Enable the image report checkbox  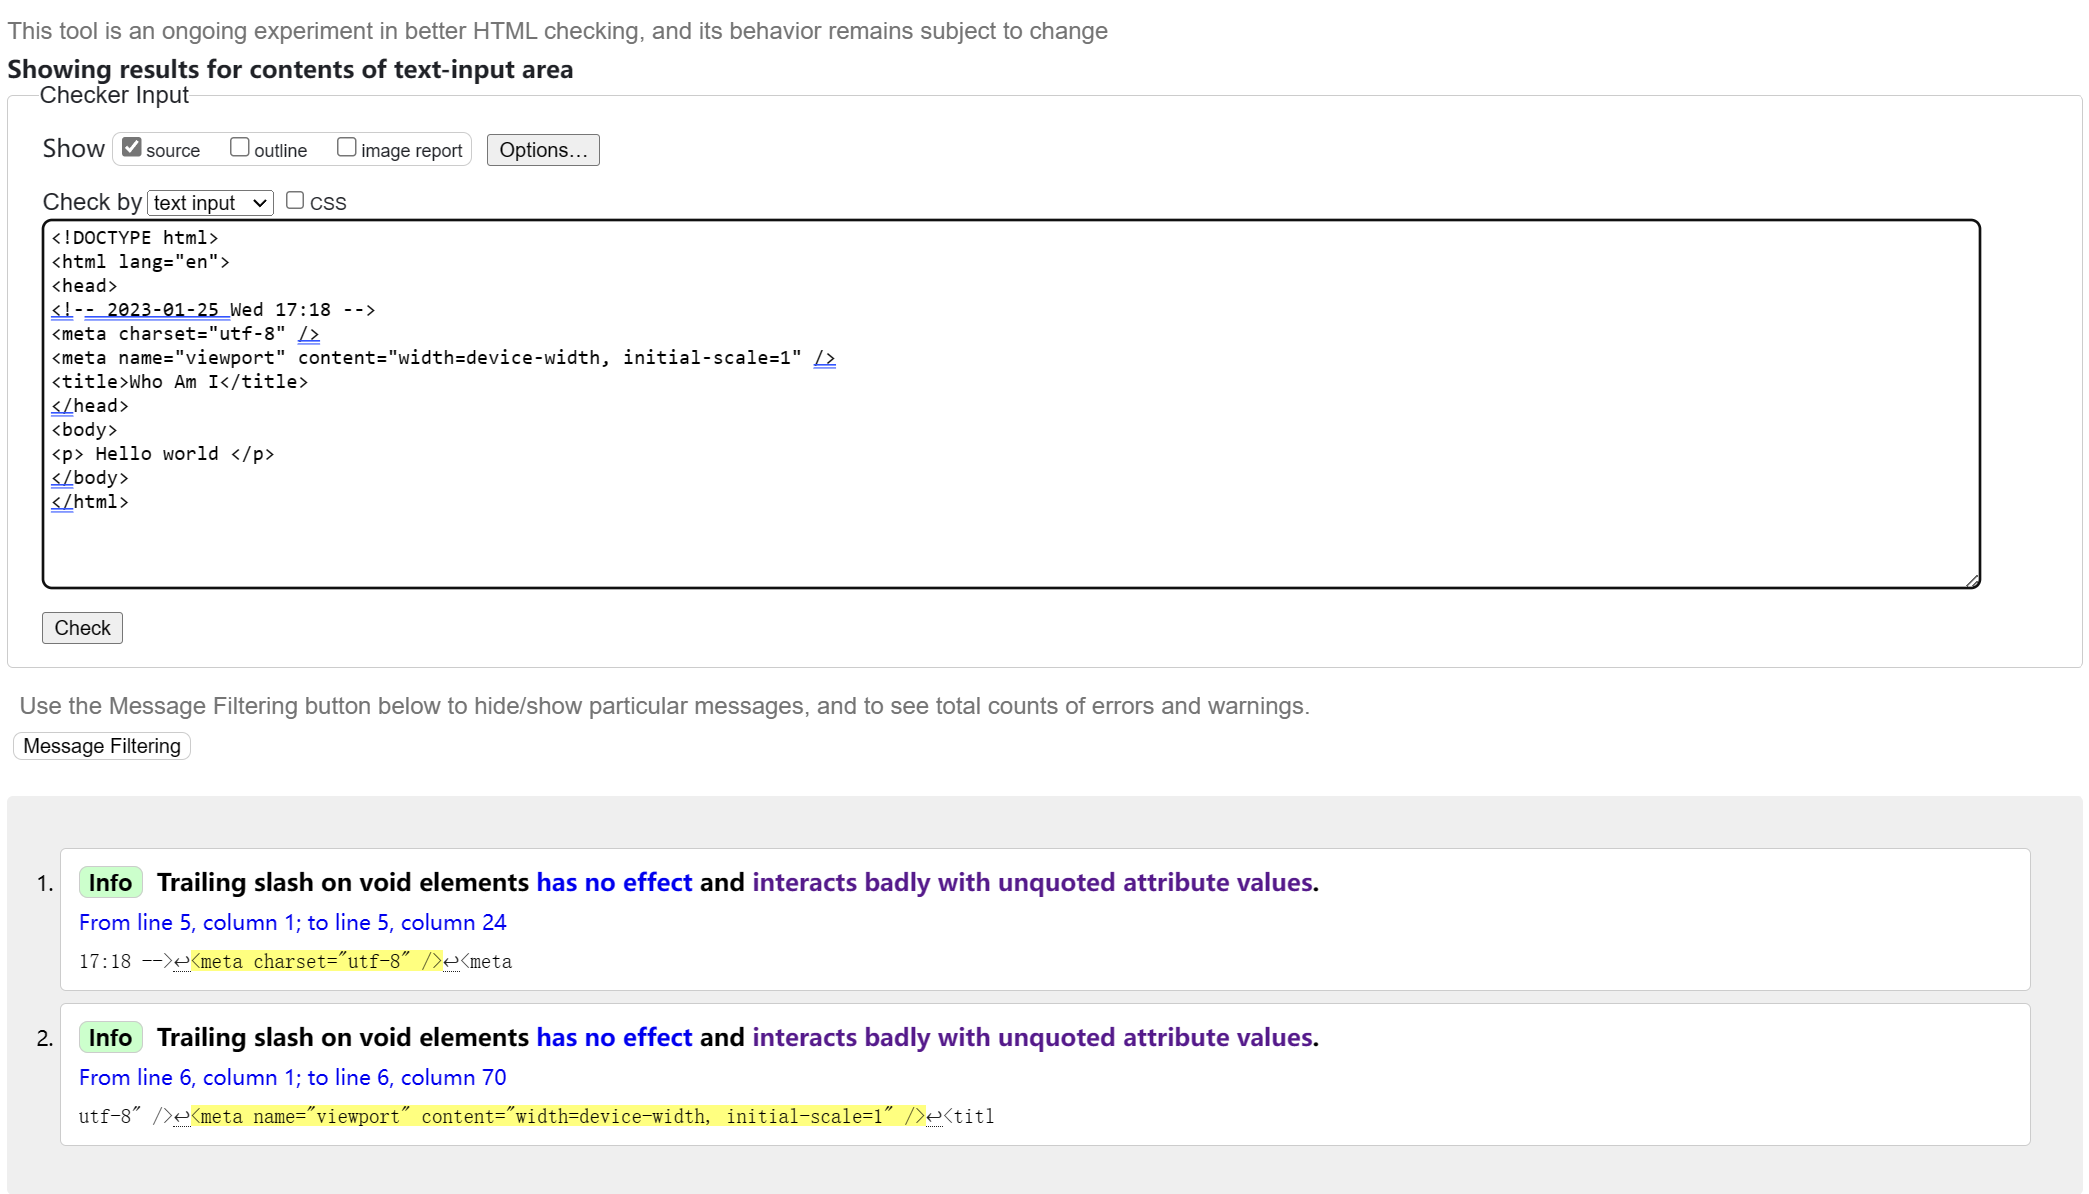(x=347, y=147)
